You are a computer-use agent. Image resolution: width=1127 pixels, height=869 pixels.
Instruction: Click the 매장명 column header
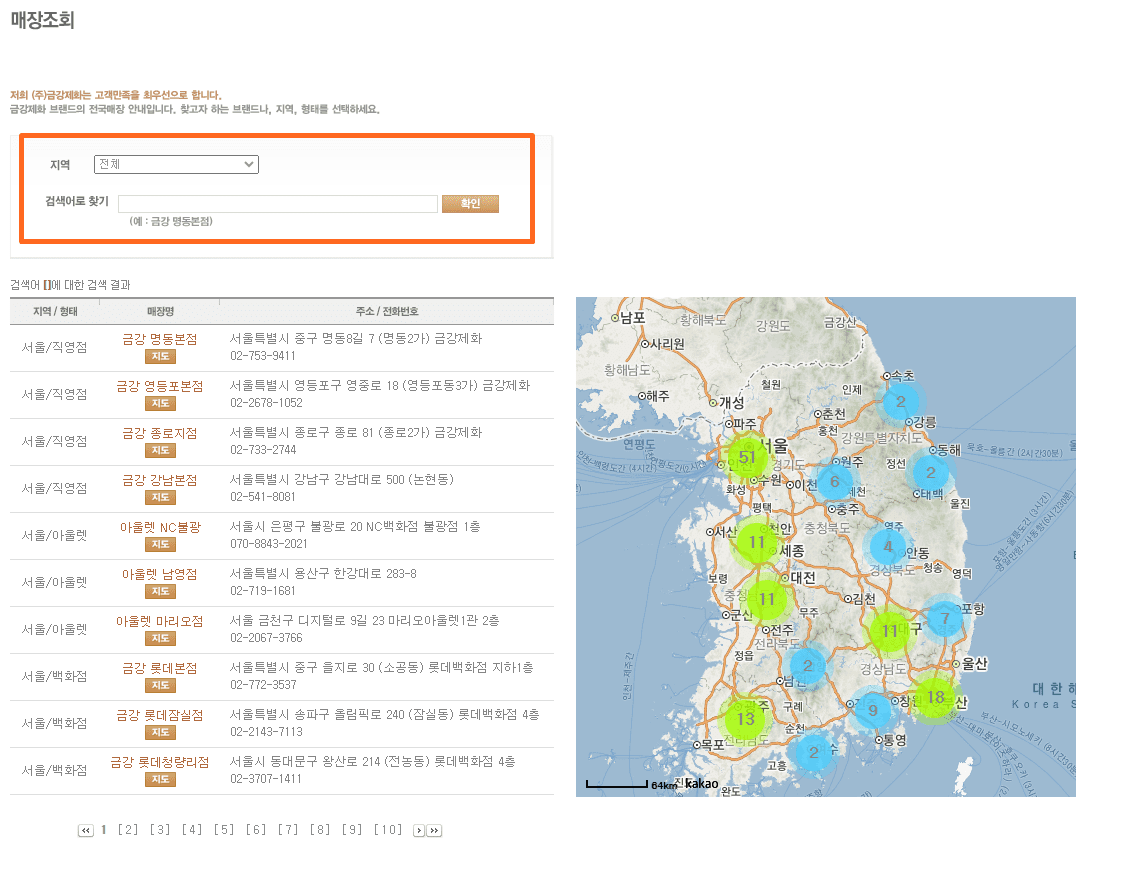coord(160,311)
